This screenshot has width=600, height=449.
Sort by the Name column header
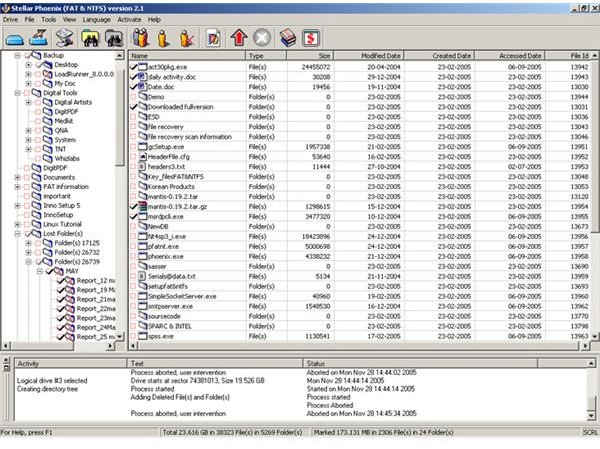coord(186,56)
